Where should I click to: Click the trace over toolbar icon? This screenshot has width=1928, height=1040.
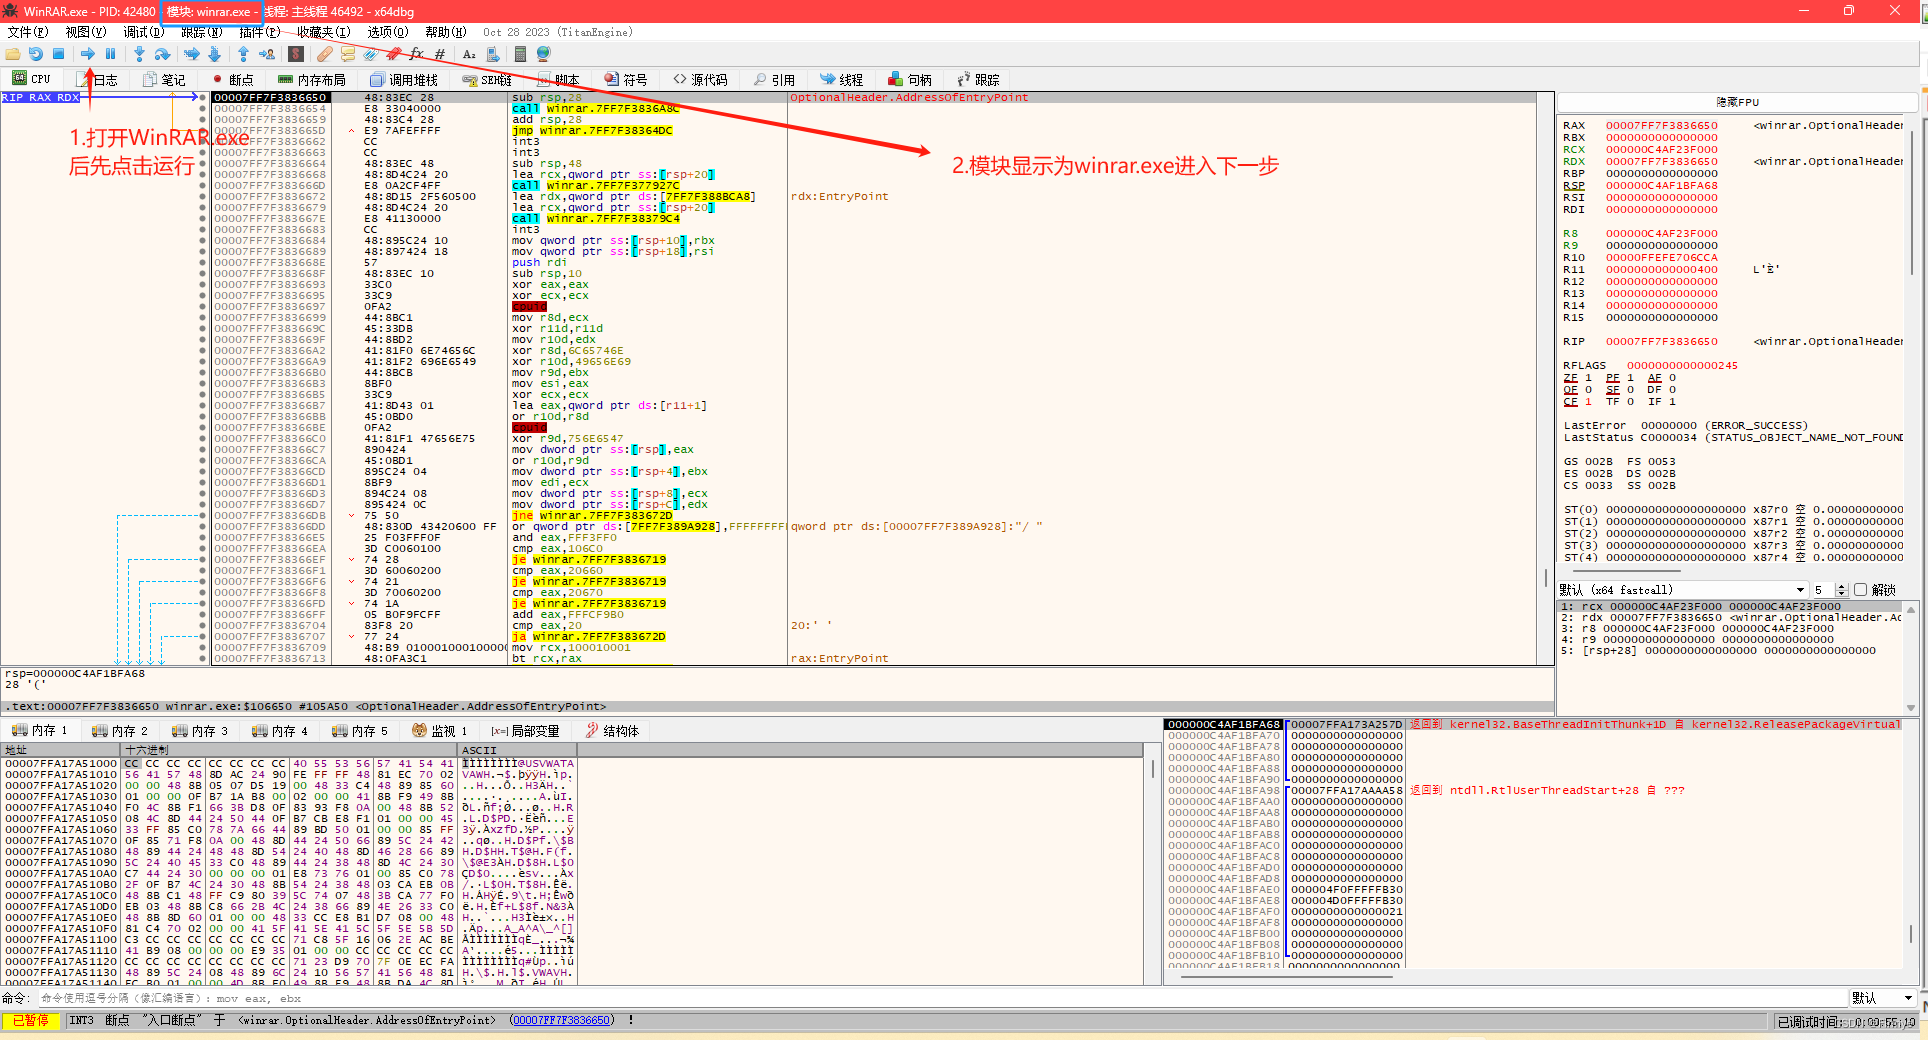click(214, 54)
